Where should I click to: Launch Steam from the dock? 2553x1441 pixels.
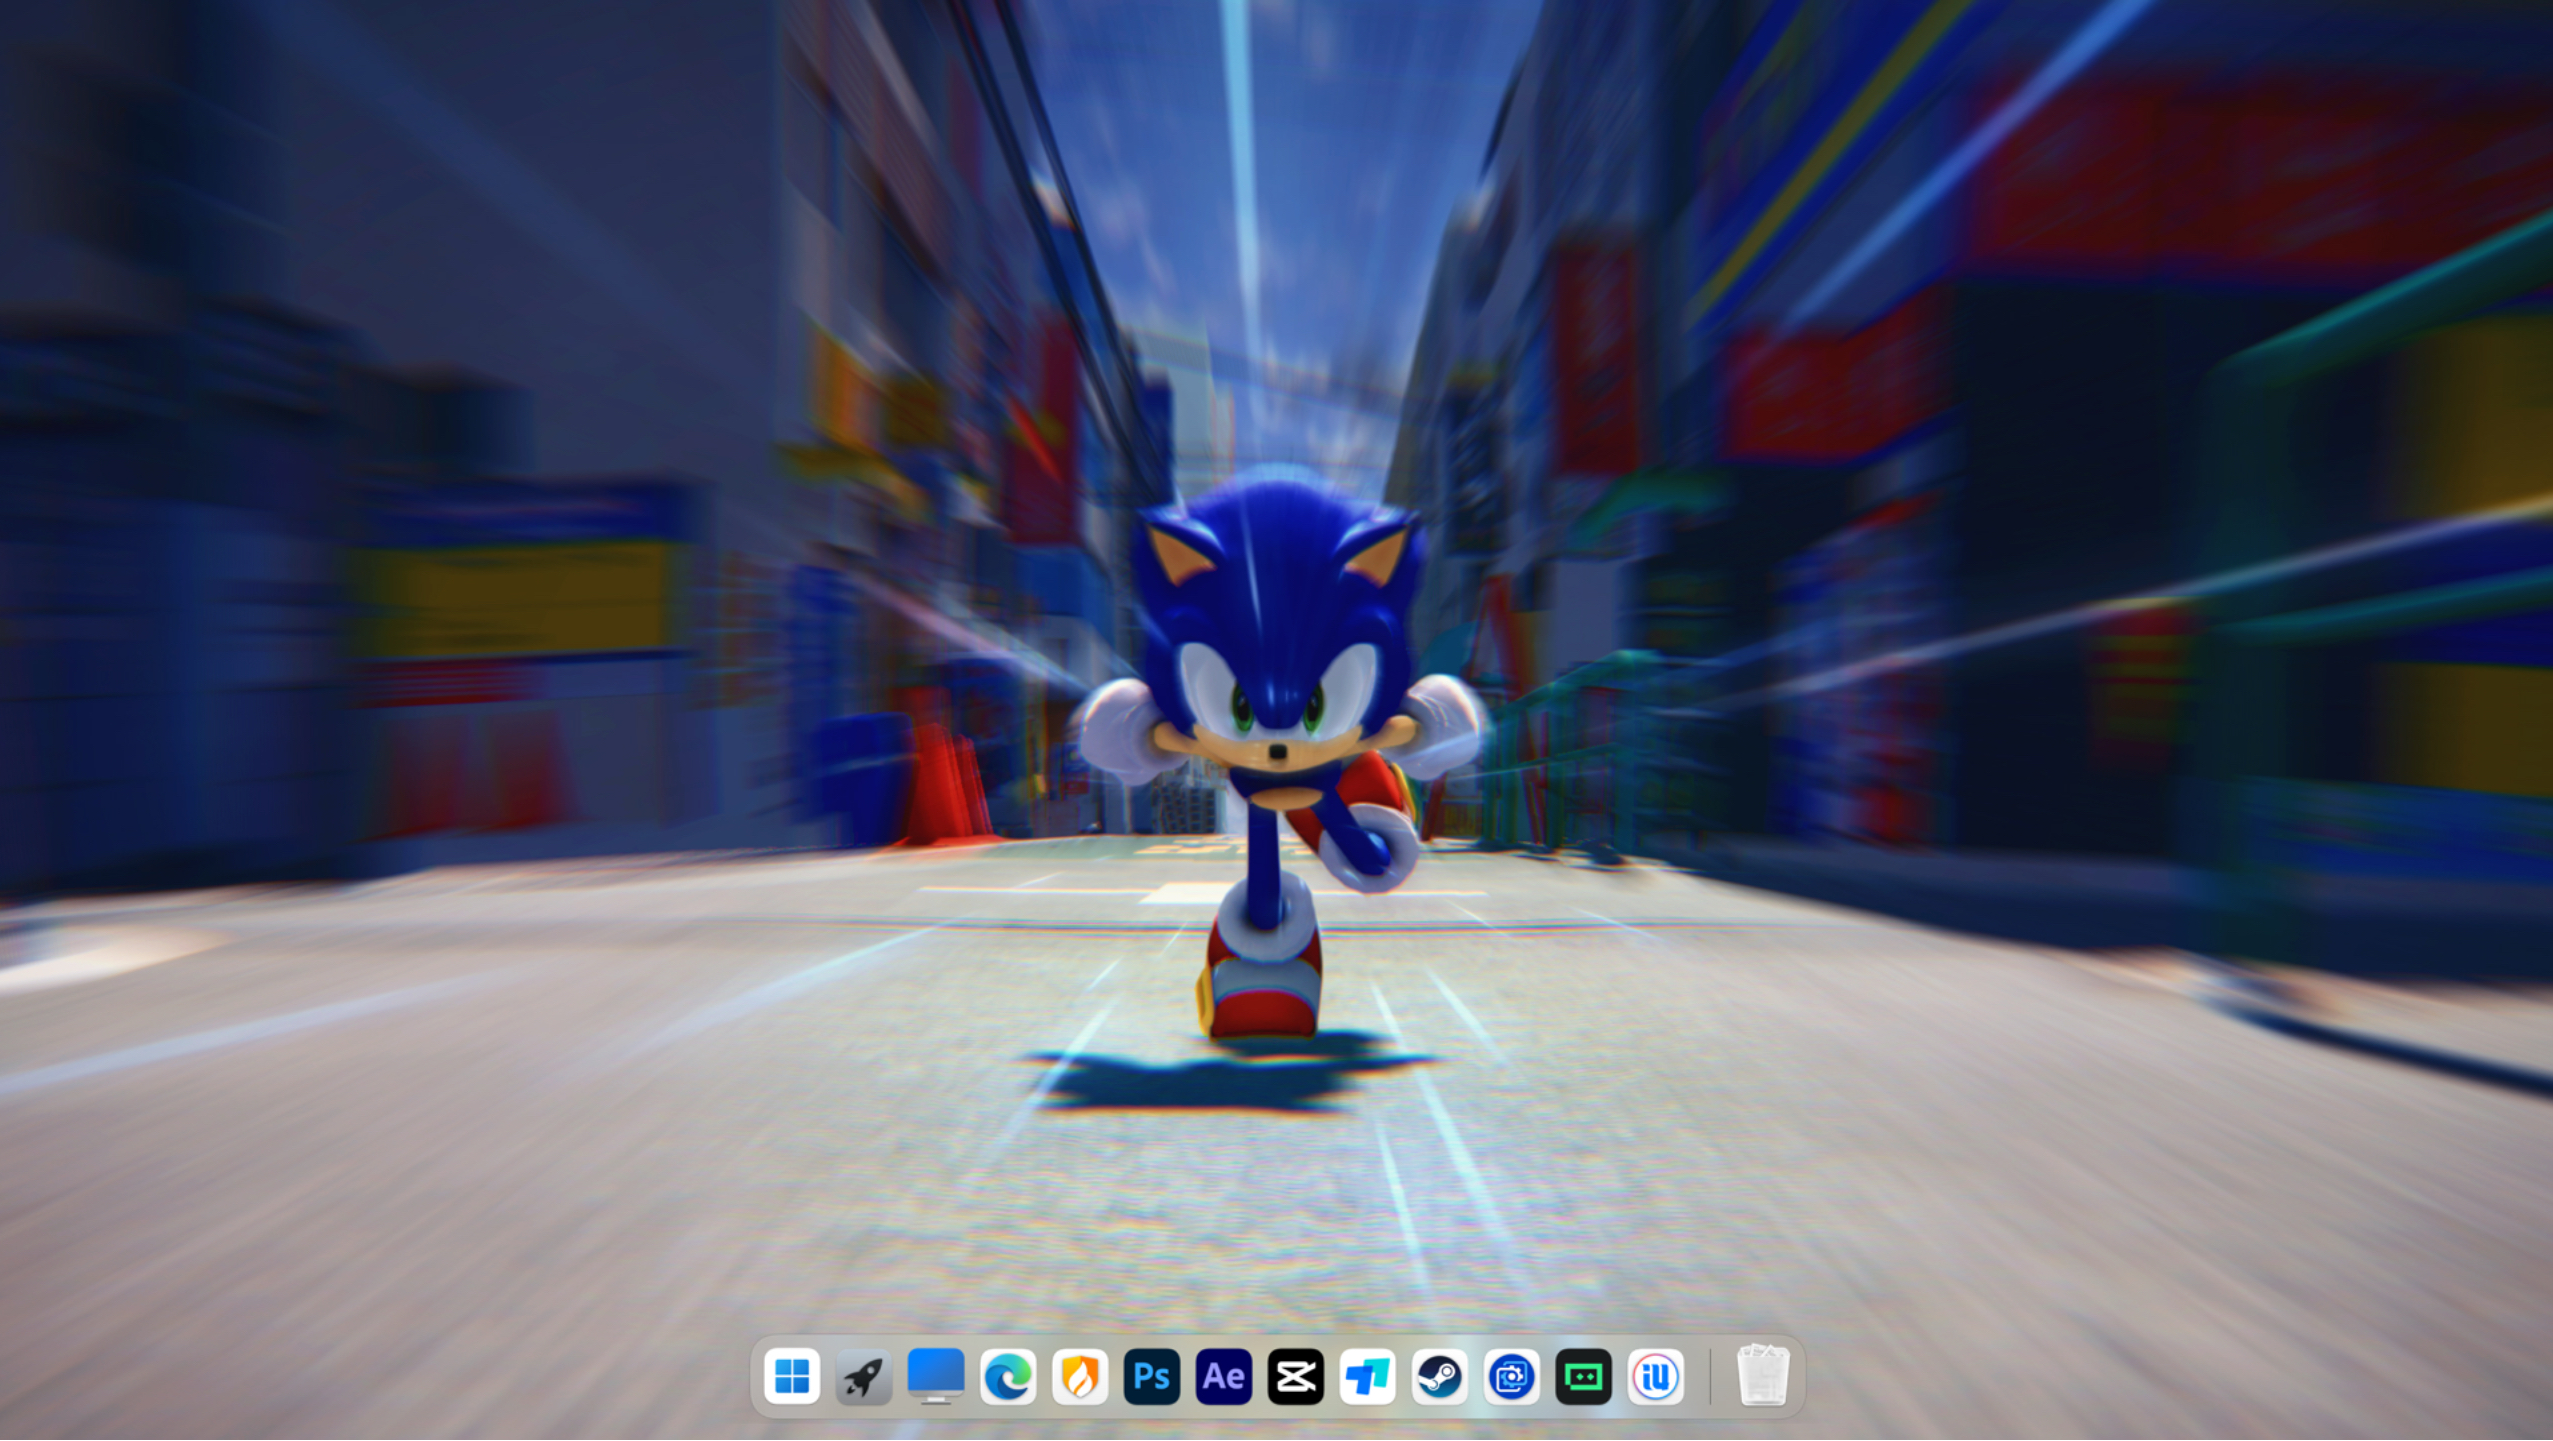[x=1440, y=1377]
